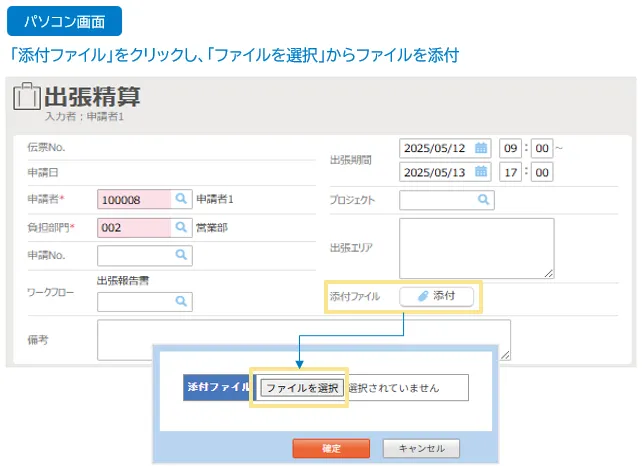The width and height of the screenshot is (642, 466).
Task: Click the 出張精算 briefcase icon
Action: [26, 98]
